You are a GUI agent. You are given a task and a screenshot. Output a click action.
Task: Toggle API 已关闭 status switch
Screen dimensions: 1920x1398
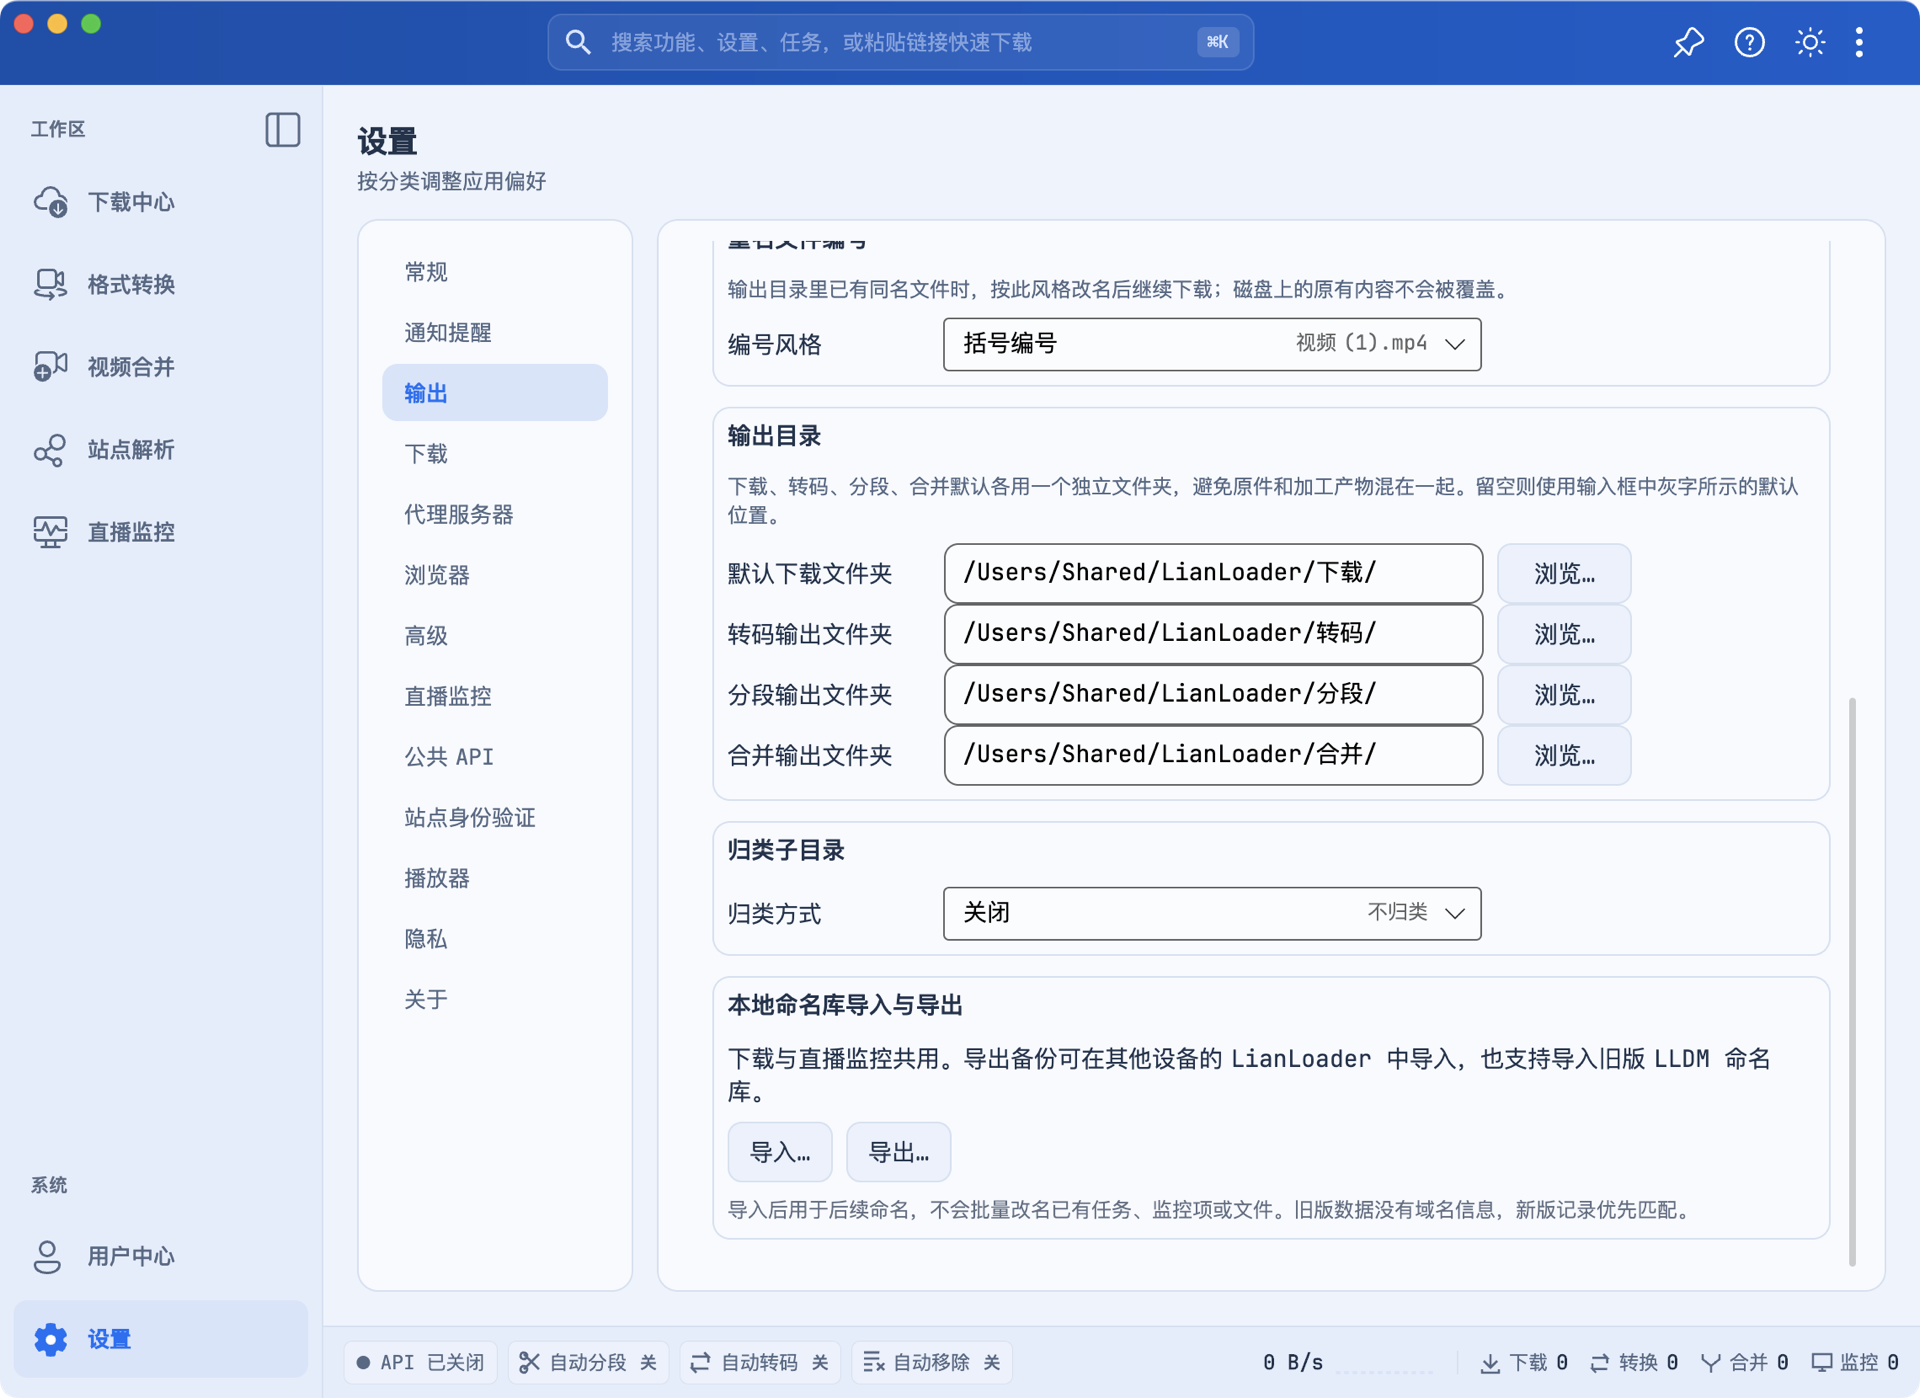[x=421, y=1363]
